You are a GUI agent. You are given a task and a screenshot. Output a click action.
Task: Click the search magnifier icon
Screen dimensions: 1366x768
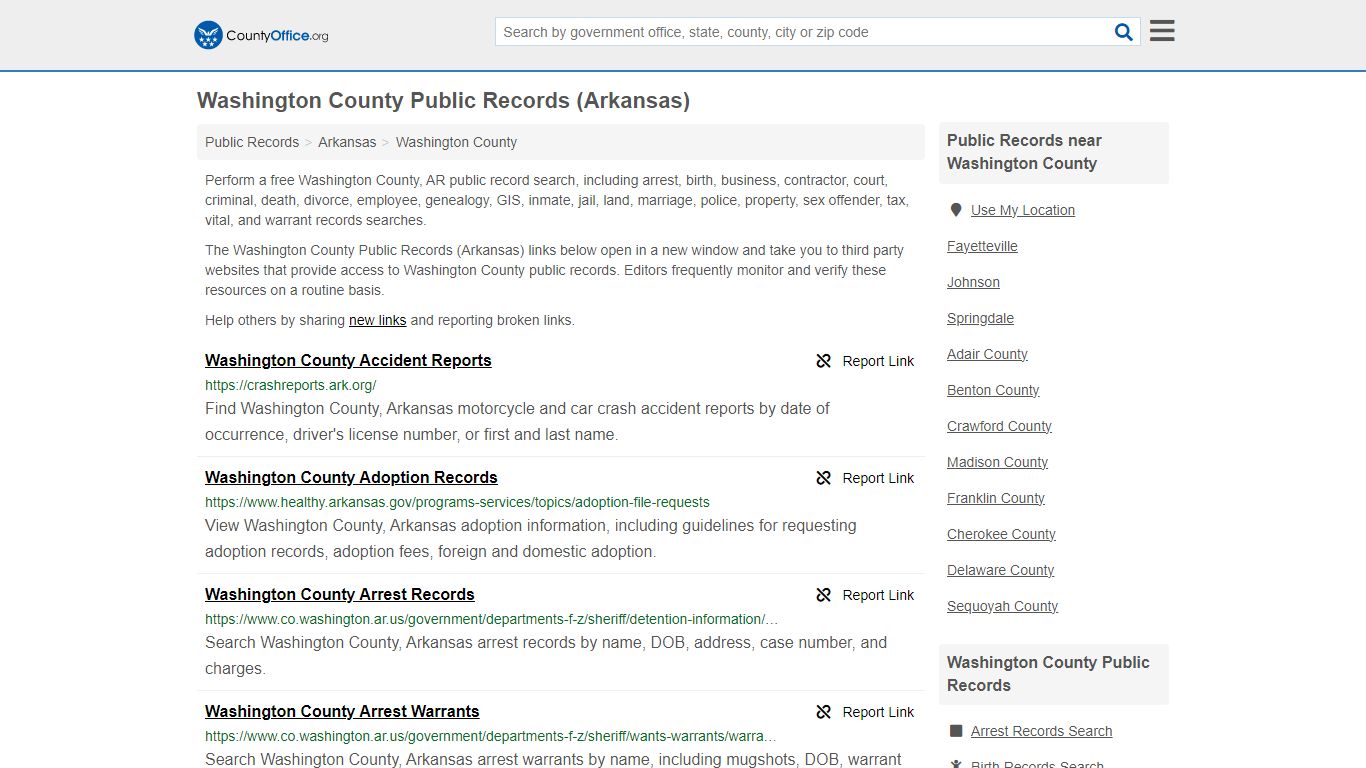(1124, 32)
